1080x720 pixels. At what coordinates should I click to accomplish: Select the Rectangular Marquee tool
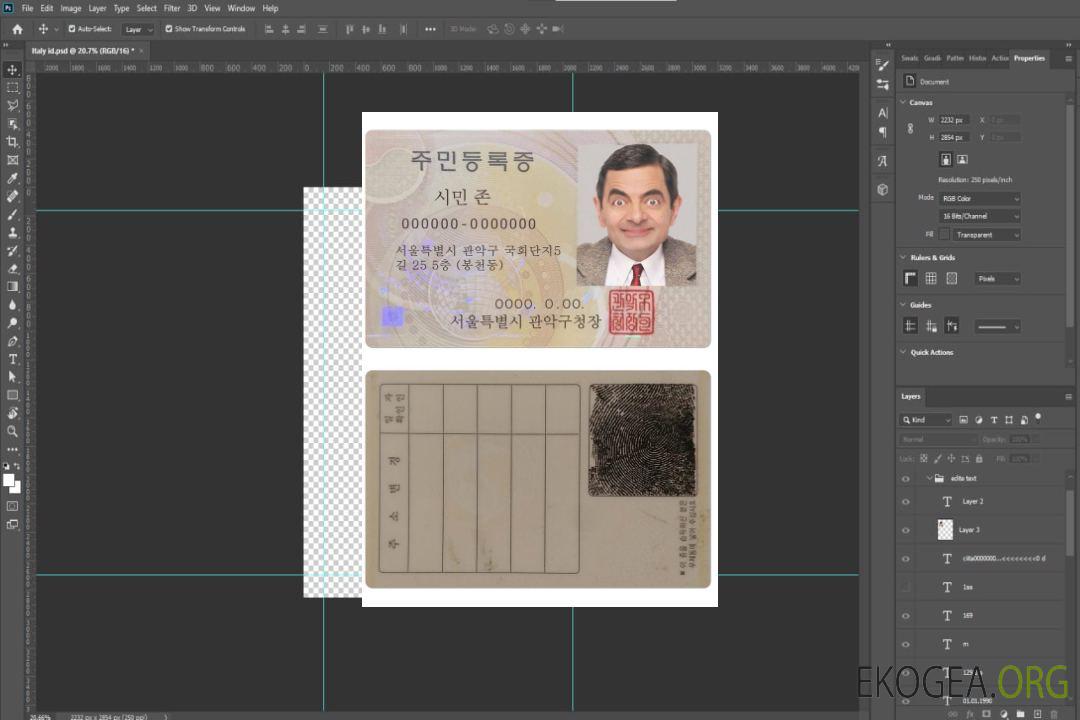tap(13, 87)
